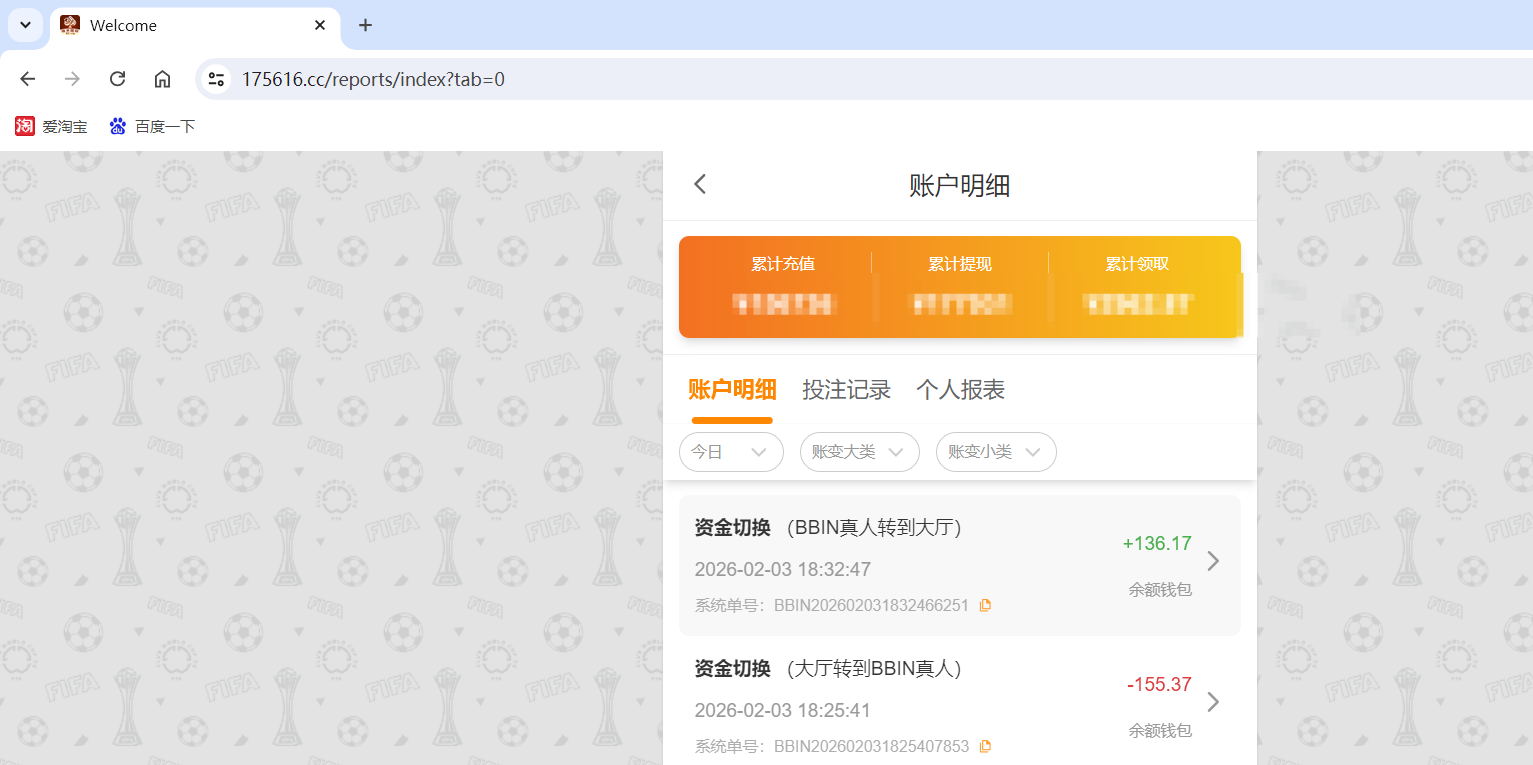Open the 账变小类 filter dropdown
The width and height of the screenshot is (1533, 765).
[996, 452]
